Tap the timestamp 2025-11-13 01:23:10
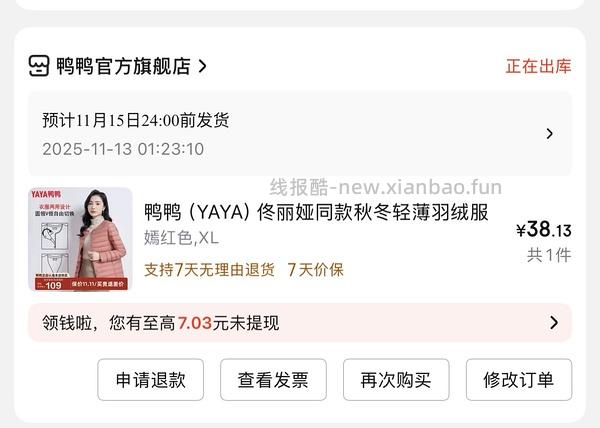 click(x=123, y=149)
